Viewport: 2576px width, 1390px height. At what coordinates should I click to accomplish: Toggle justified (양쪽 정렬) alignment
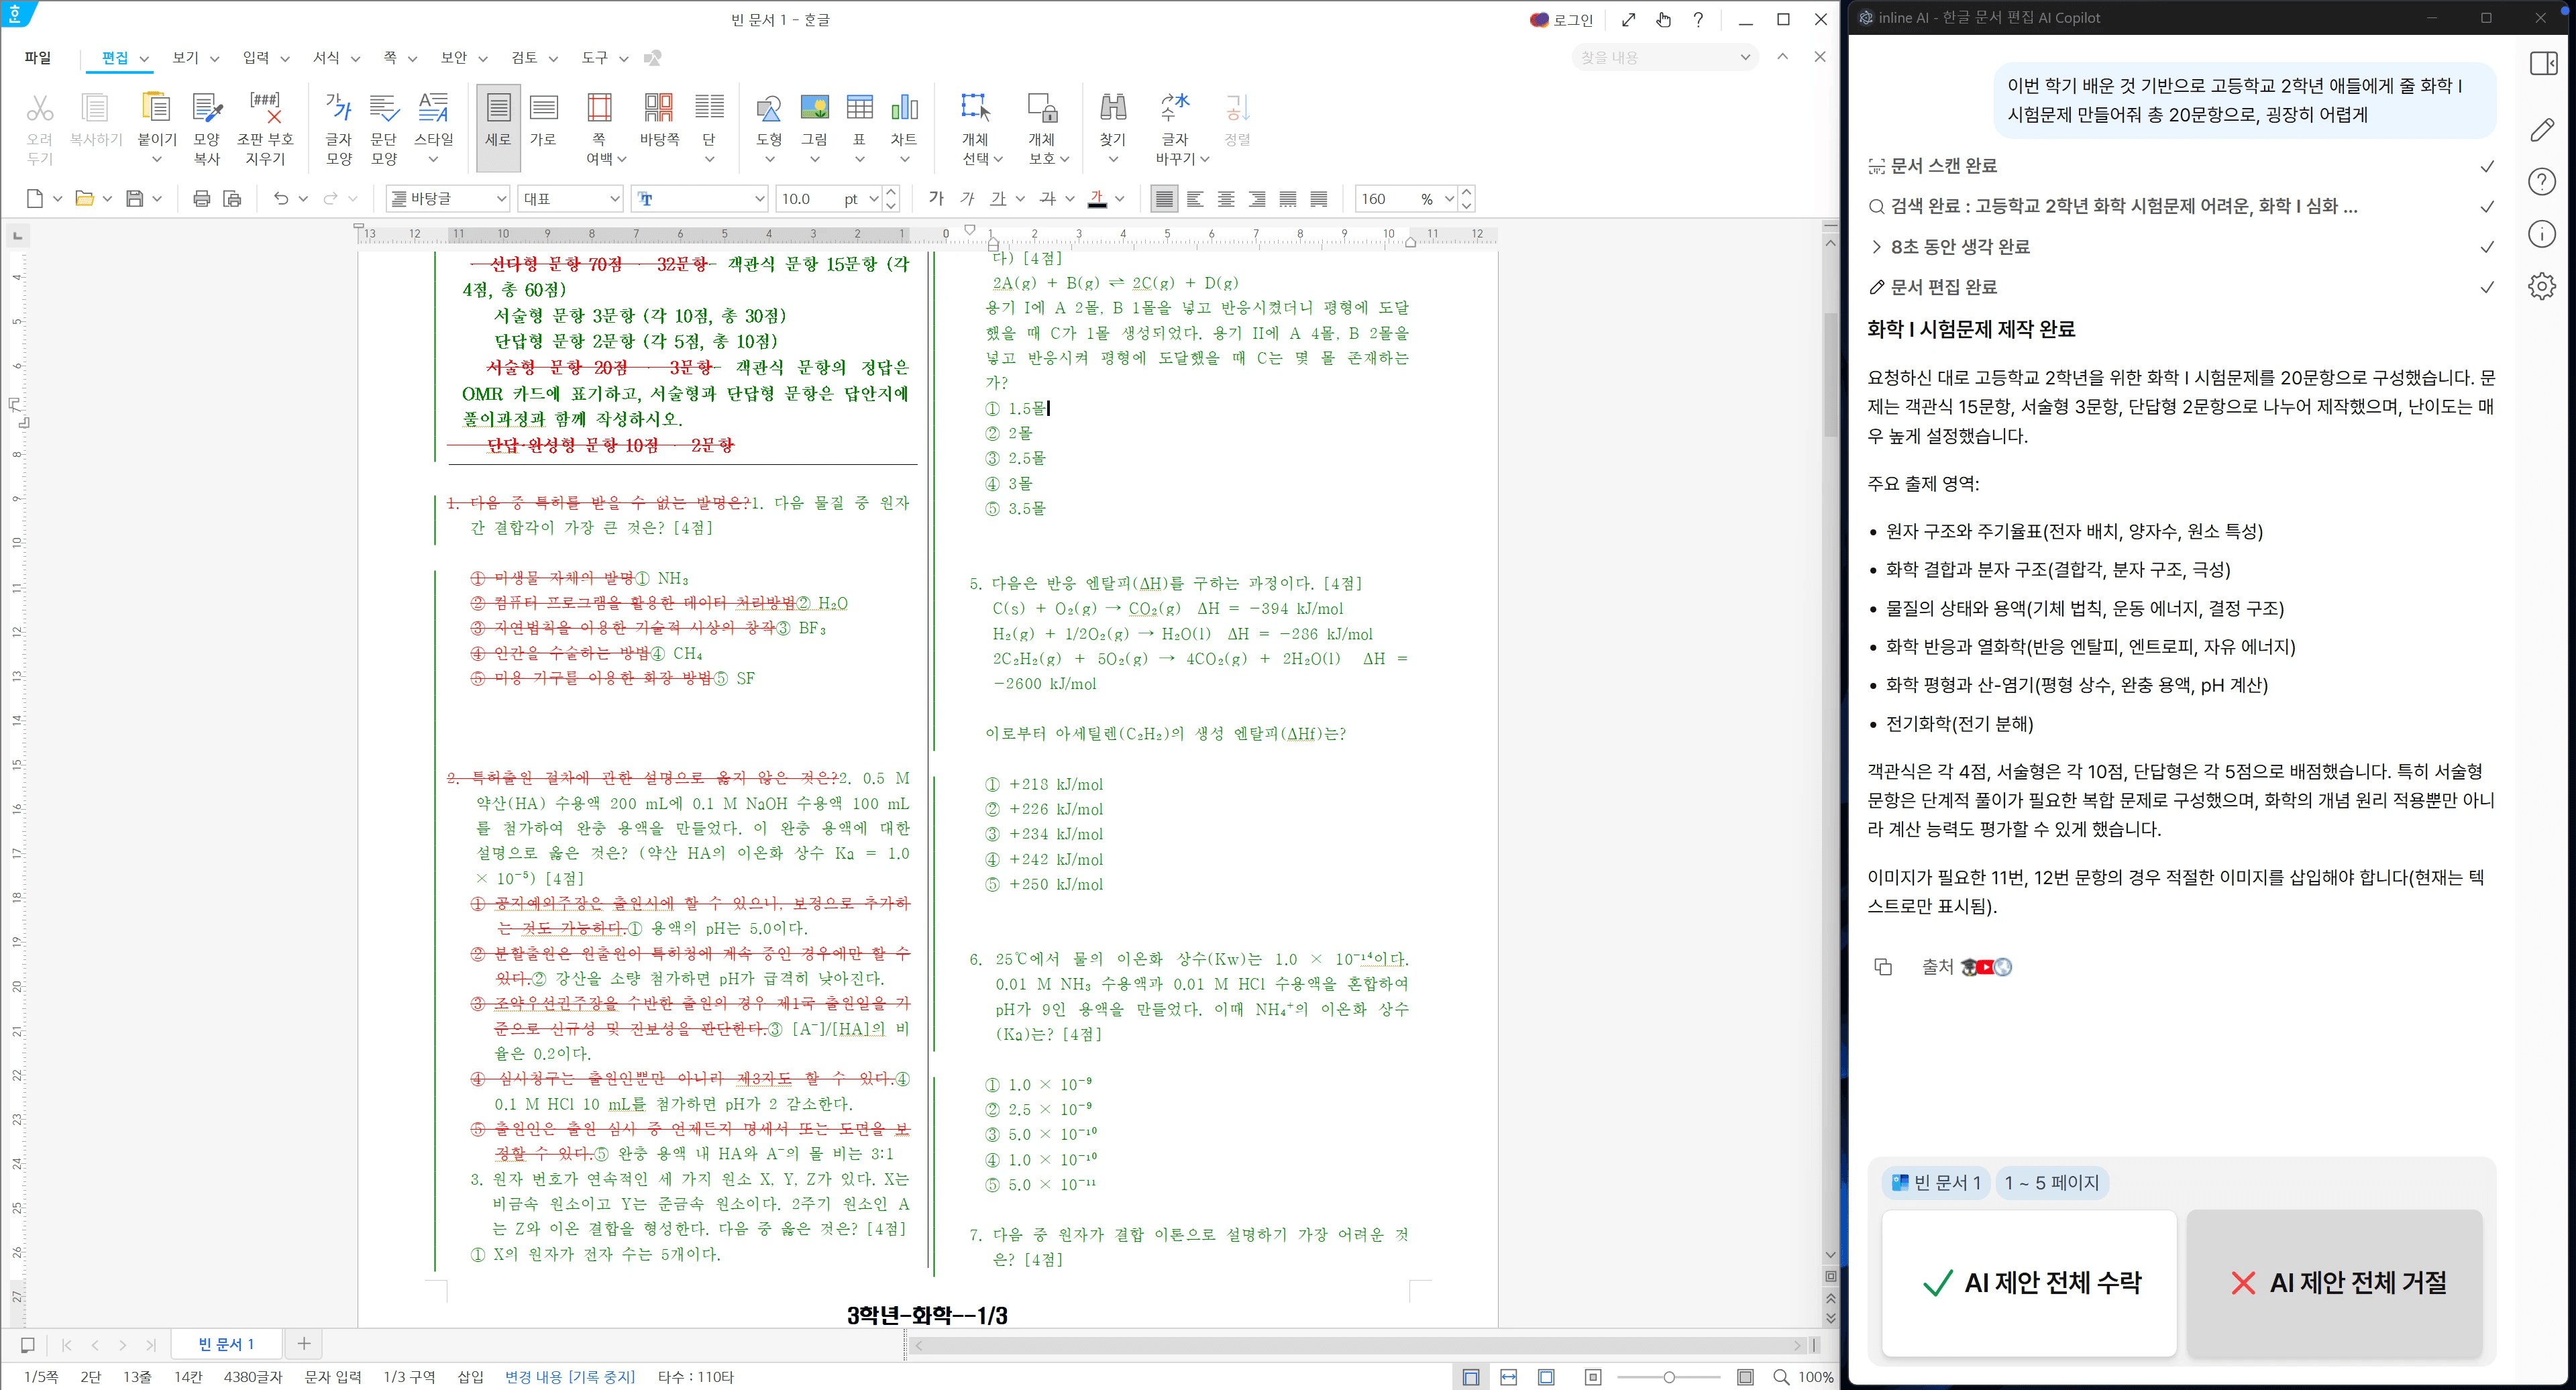(x=1164, y=199)
